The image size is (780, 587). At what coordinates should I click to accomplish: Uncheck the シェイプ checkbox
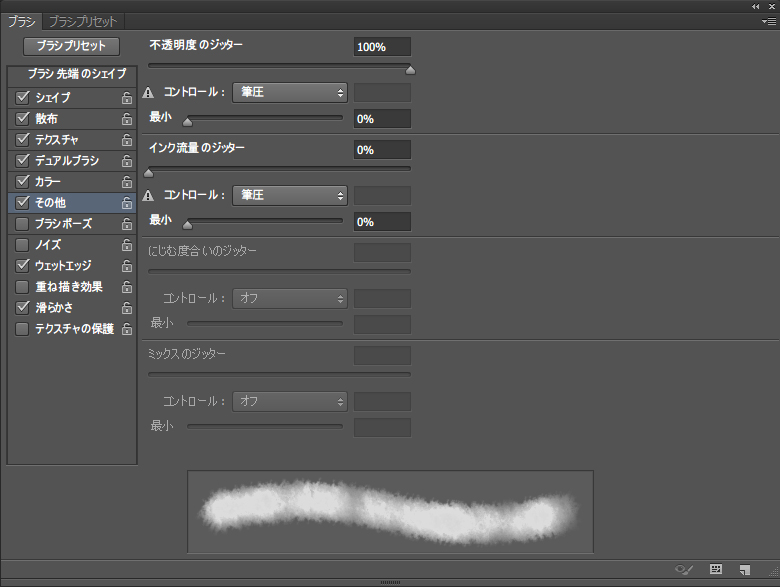[x=22, y=98]
